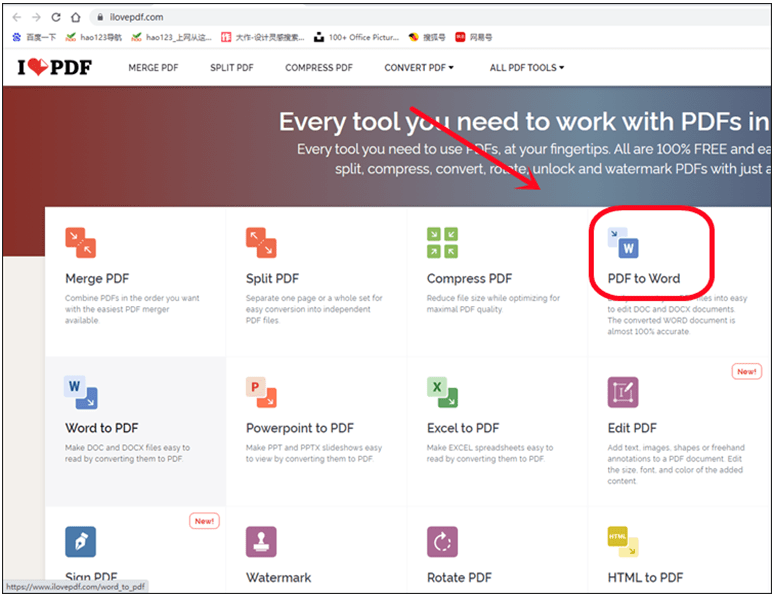Image resolution: width=775 pixels, height=597 pixels.
Task: Open the PDF to Word icon
Action: [623, 243]
